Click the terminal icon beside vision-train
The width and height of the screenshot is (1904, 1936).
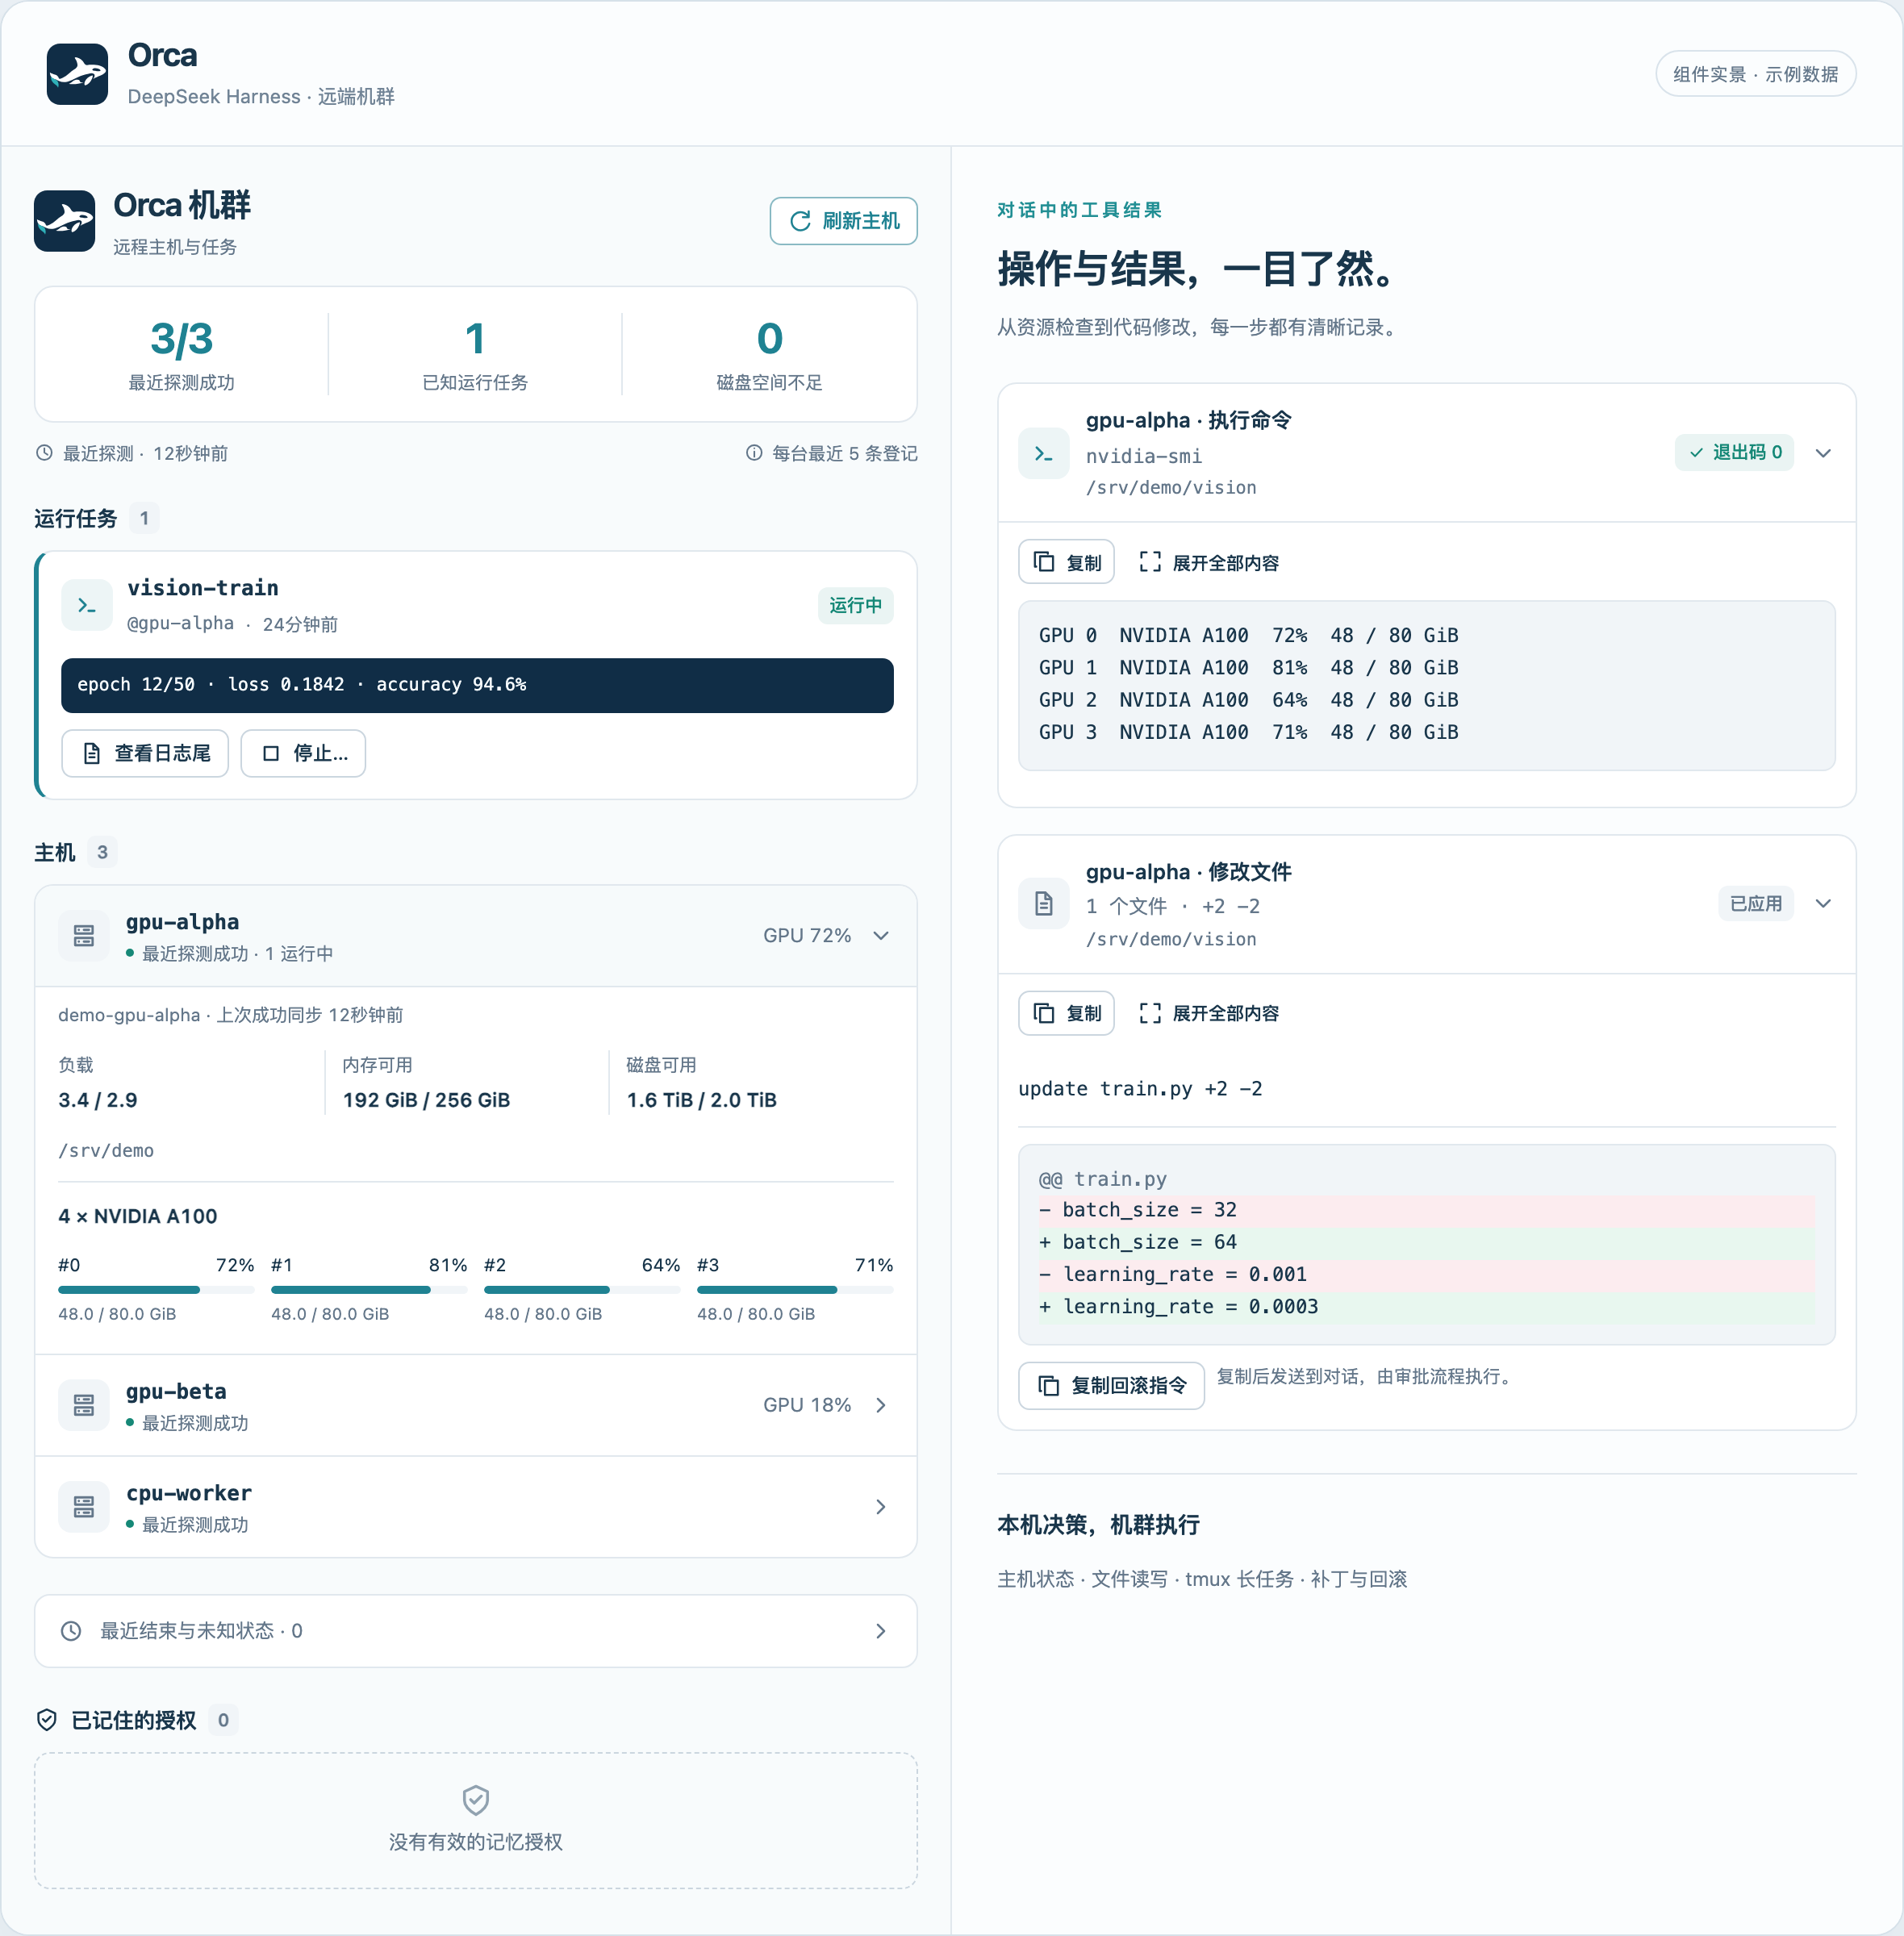pos(87,605)
